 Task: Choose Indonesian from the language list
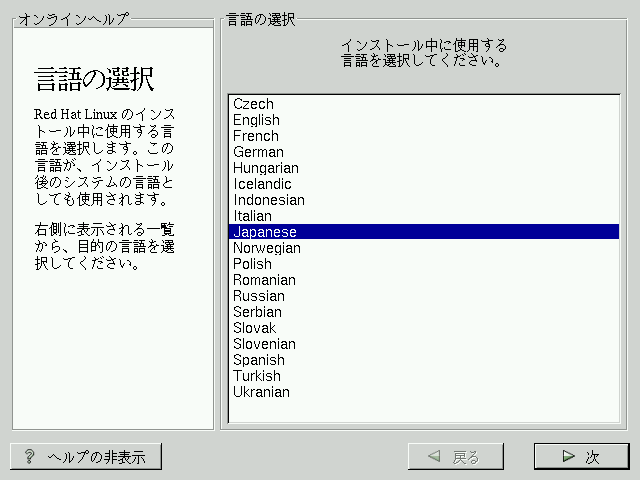click(268, 200)
